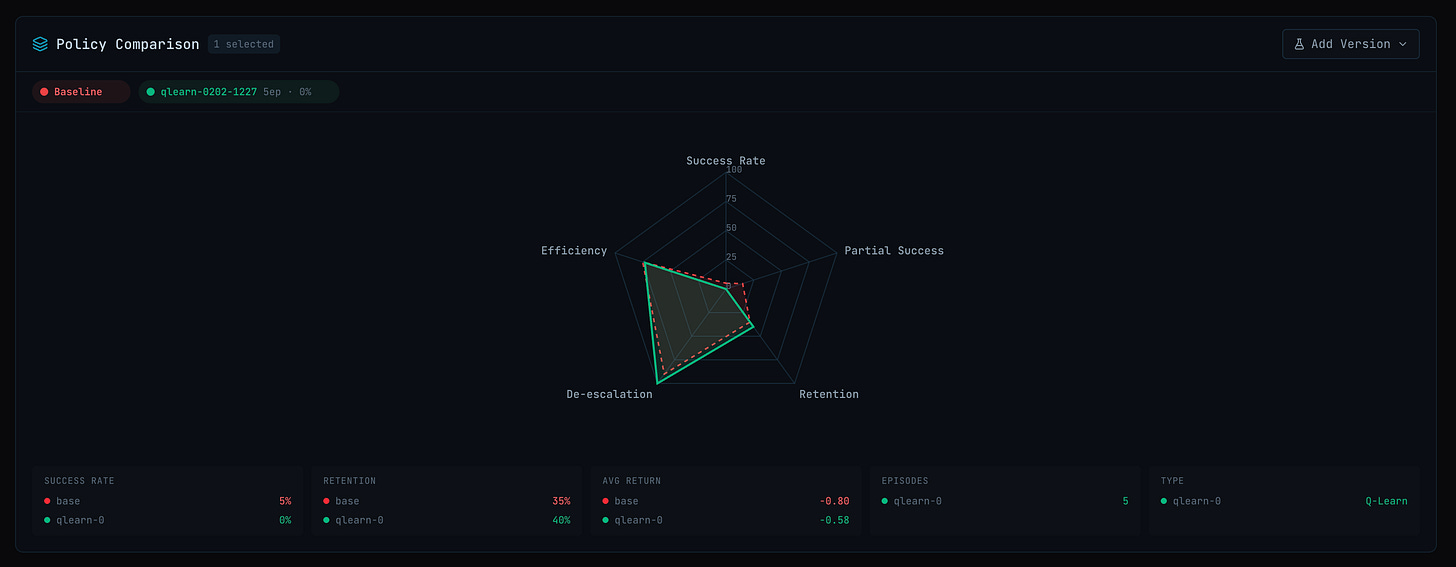Click the Q-Learn type value
Screen dimensions: 1456x567
pos(1386,501)
